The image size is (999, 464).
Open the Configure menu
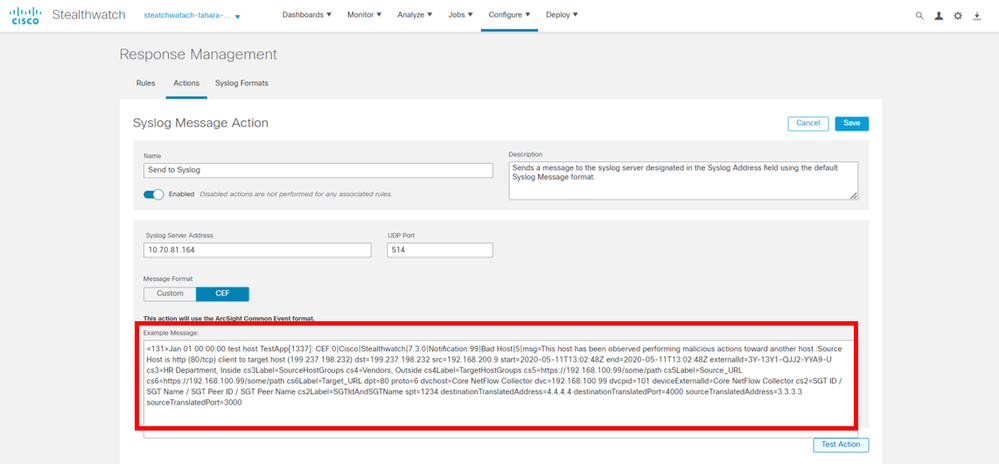[x=510, y=15]
